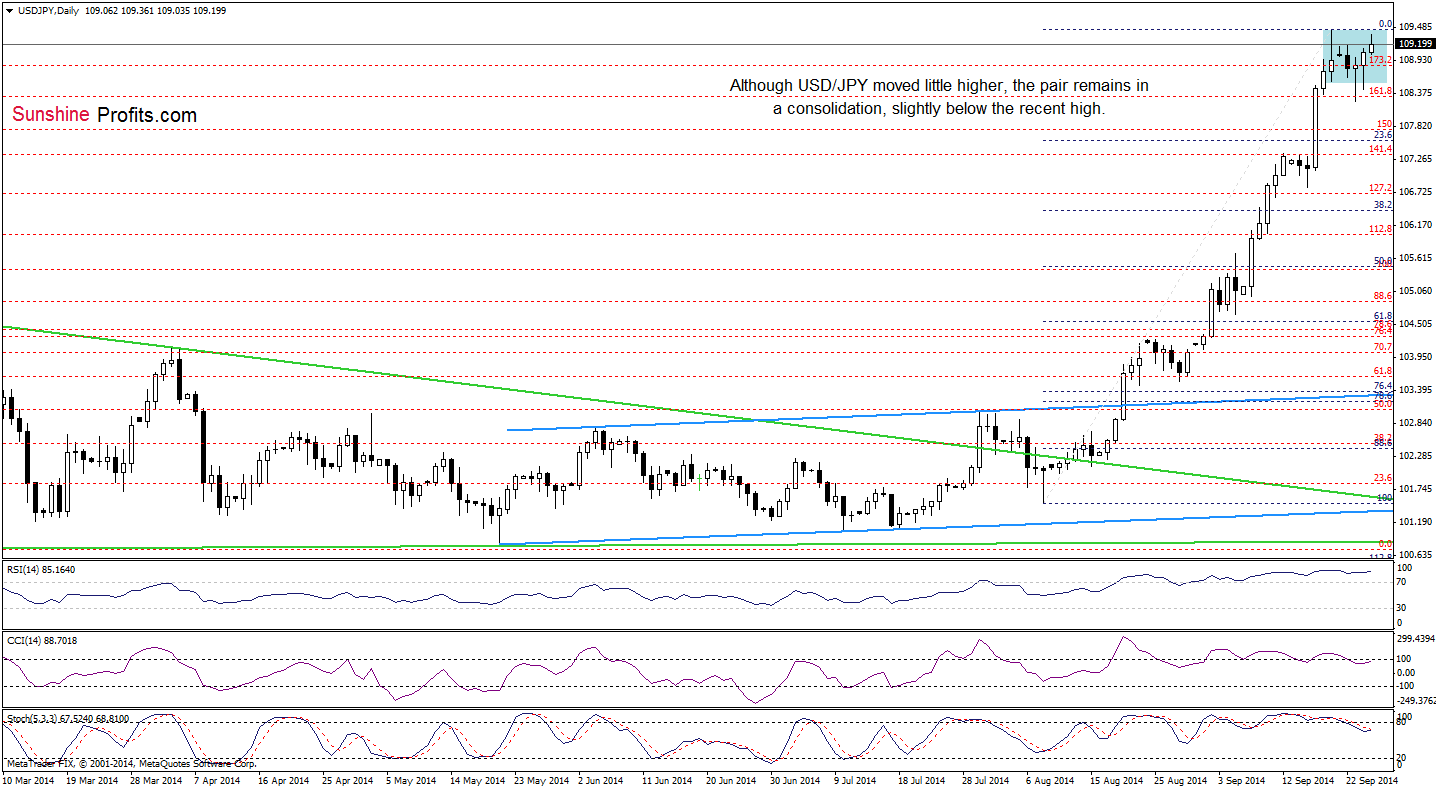Click the -249.3762 CCI scale value
This screenshot has width=1436, height=789.
[1417, 701]
